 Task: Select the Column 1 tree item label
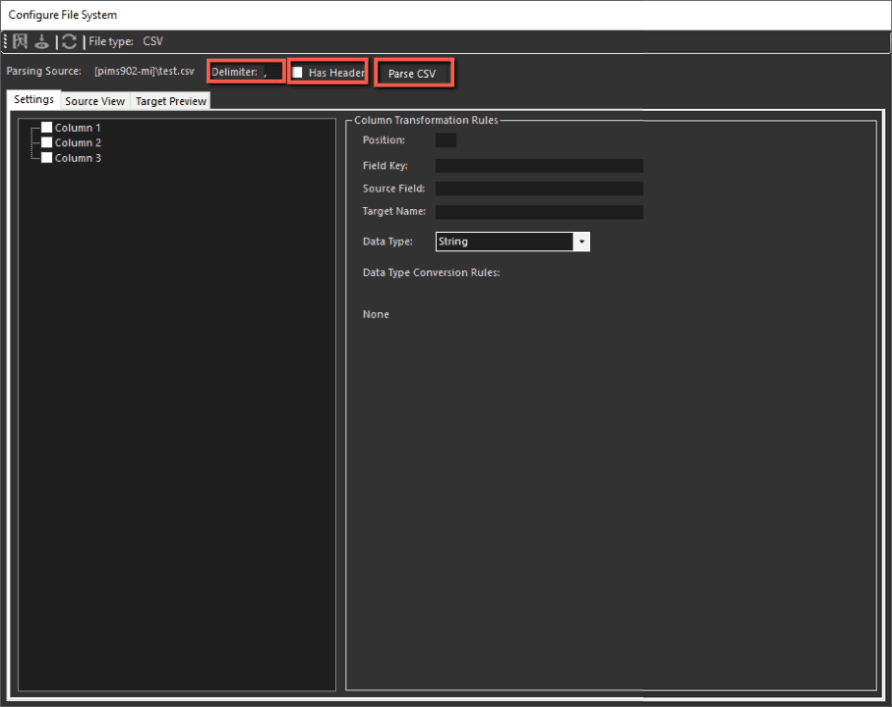pos(76,127)
